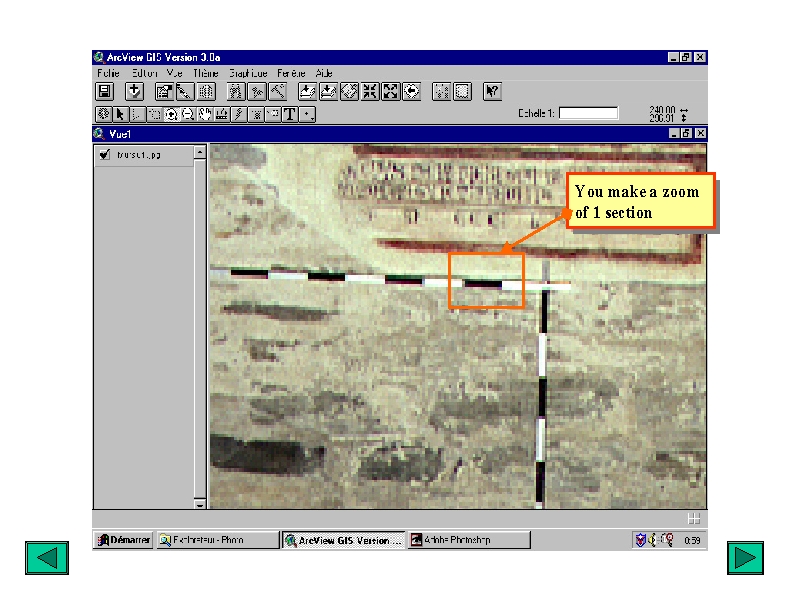Click Zoom to Previous Extent icon
Image resolution: width=800 pixels, height=600 pixels.
(x=412, y=92)
